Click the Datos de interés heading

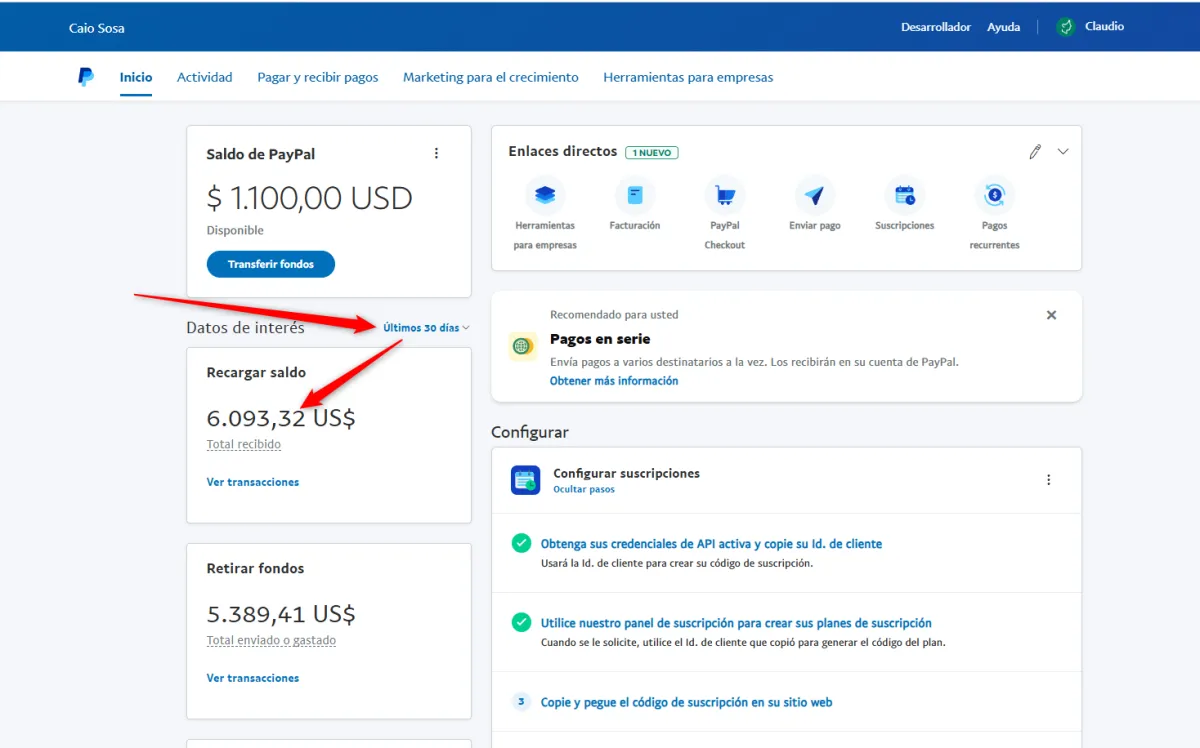coord(245,327)
